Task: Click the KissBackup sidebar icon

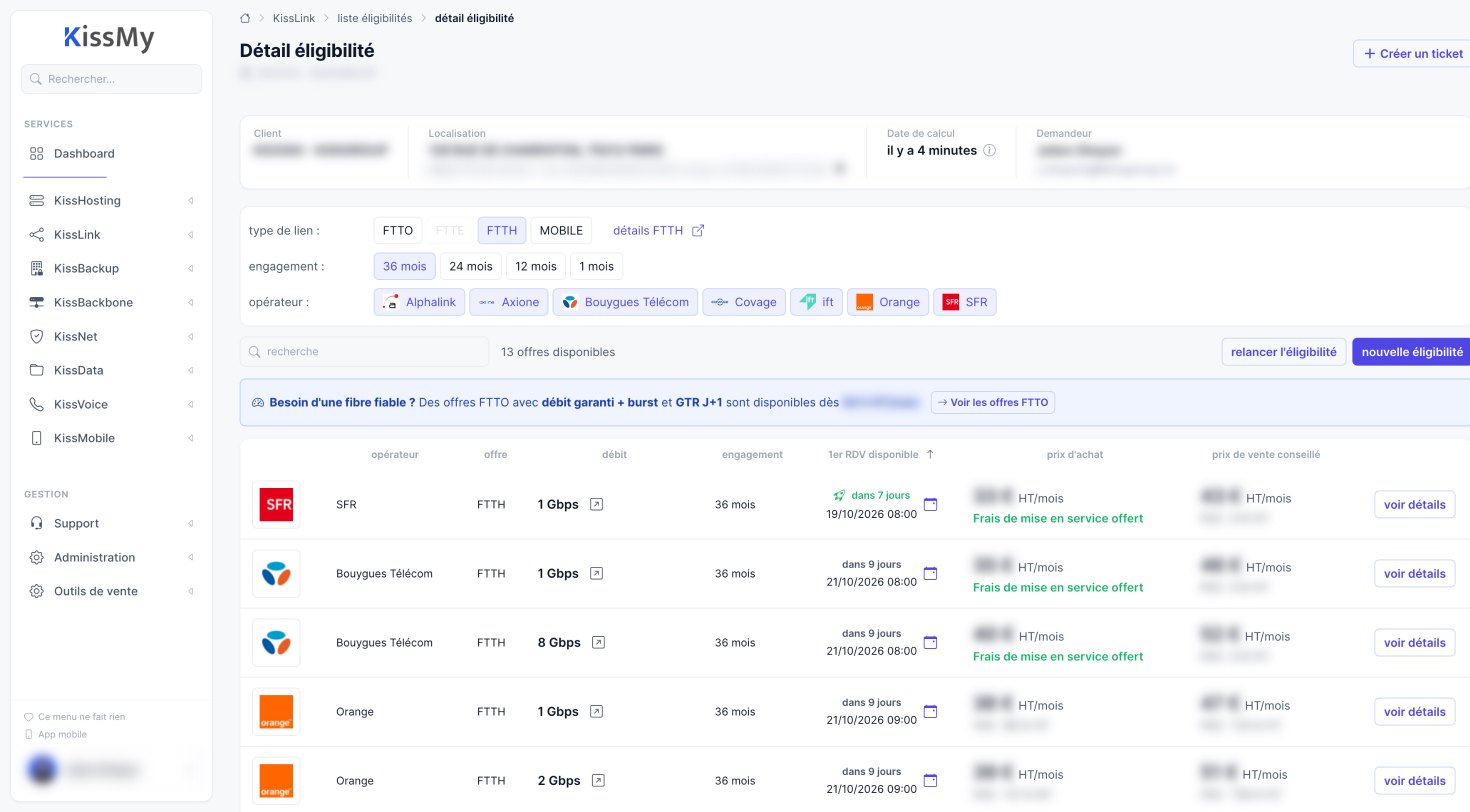Action: point(37,269)
